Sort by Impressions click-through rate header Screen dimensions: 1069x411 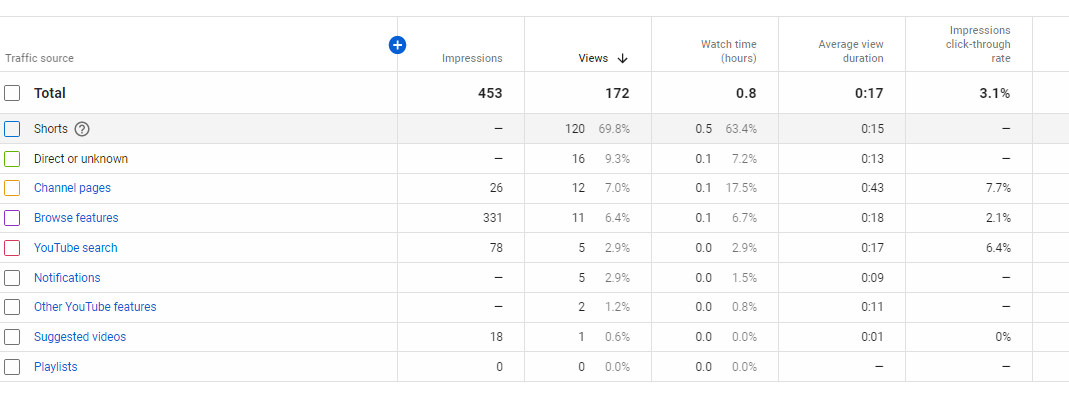pyautogui.click(x=978, y=44)
